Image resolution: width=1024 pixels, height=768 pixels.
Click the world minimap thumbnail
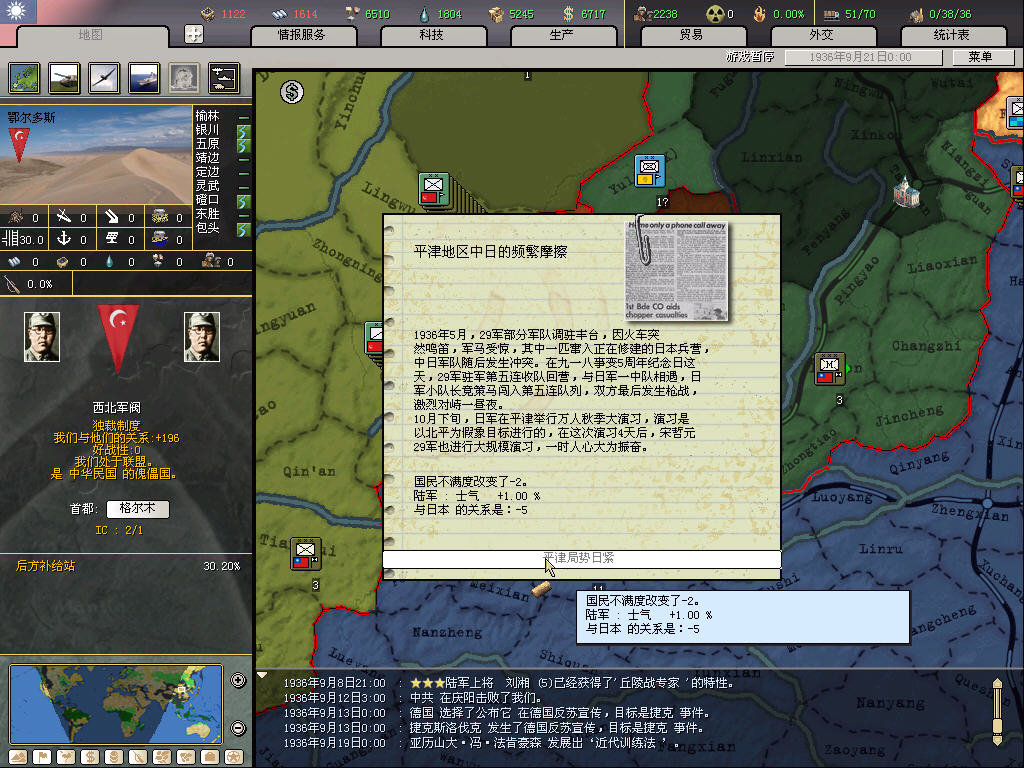[x=117, y=703]
